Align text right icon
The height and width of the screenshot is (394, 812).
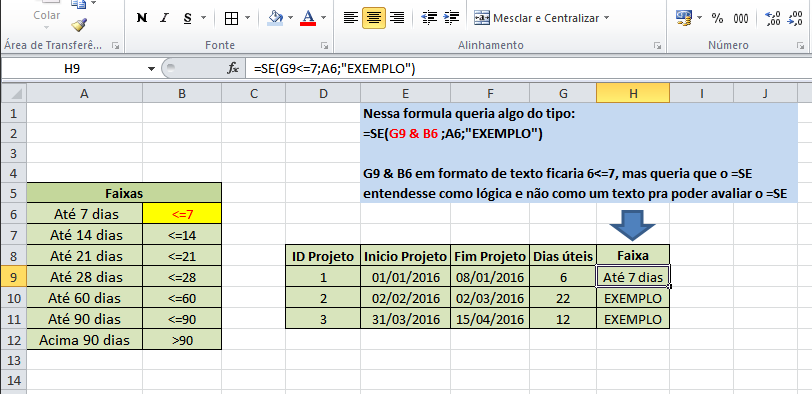(x=397, y=18)
